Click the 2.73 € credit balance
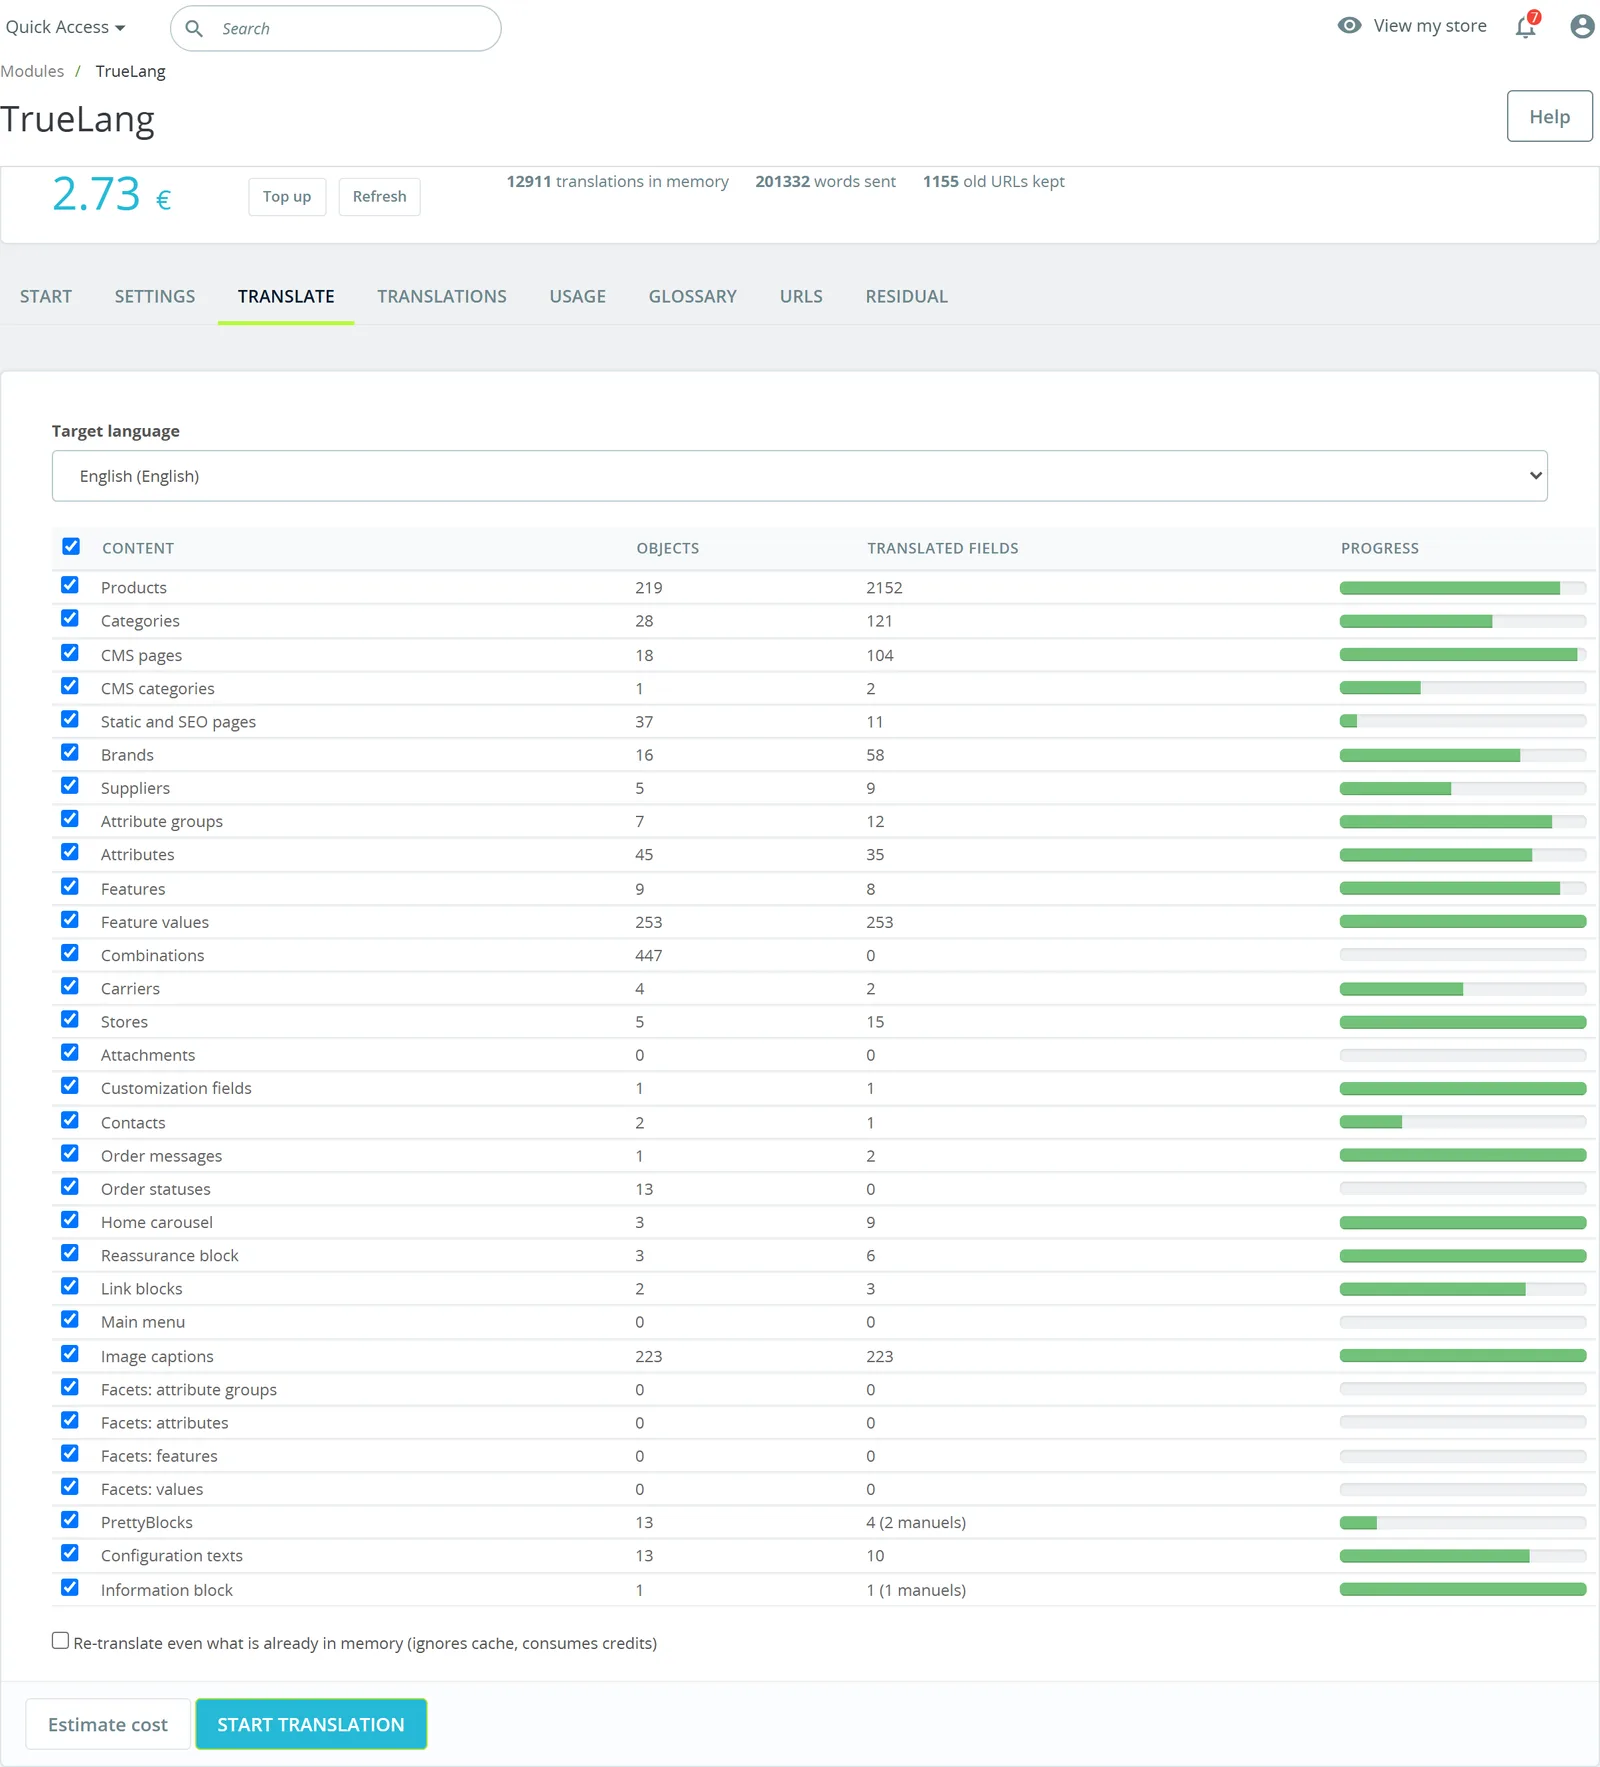 [112, 193]
